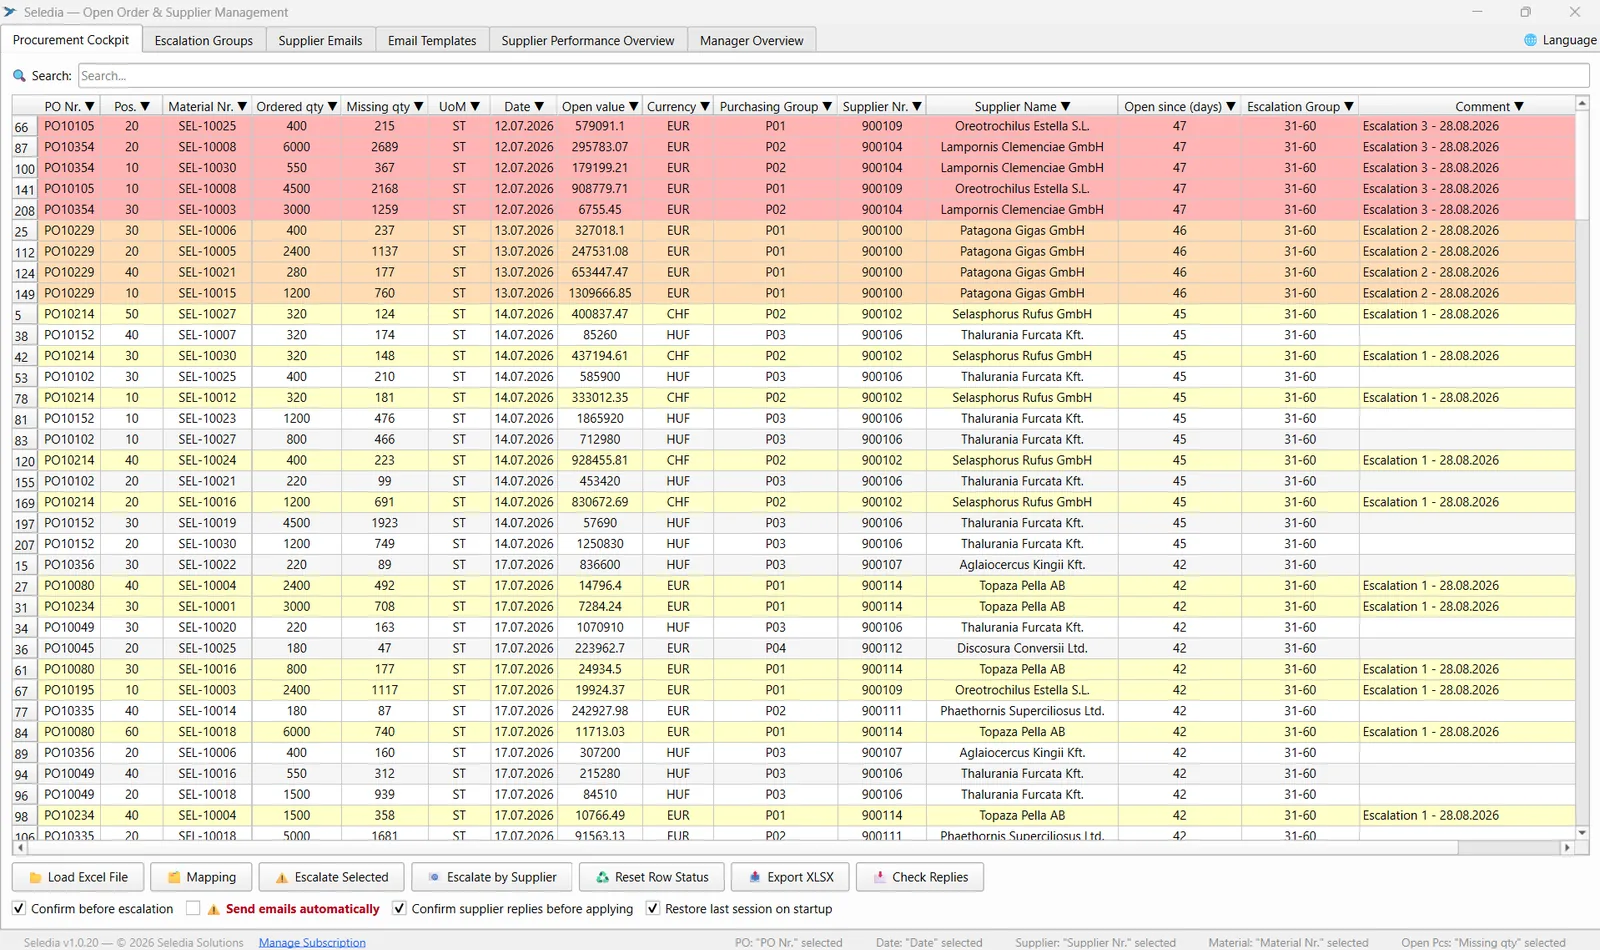Image resolution: width=1600 pixels, height=950 pixels.
Task: Enable Send emails automatically checkbox
Action: [193, 908]
